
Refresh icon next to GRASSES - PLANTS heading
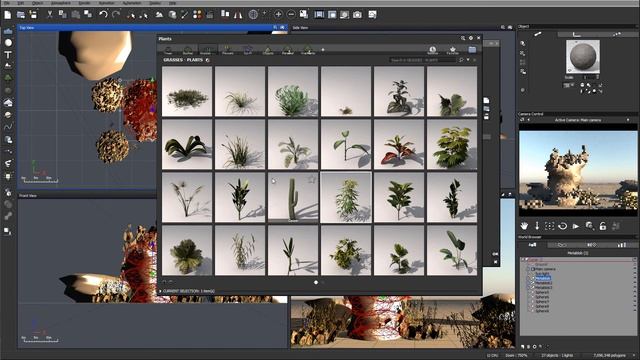[x=208, y=60]
